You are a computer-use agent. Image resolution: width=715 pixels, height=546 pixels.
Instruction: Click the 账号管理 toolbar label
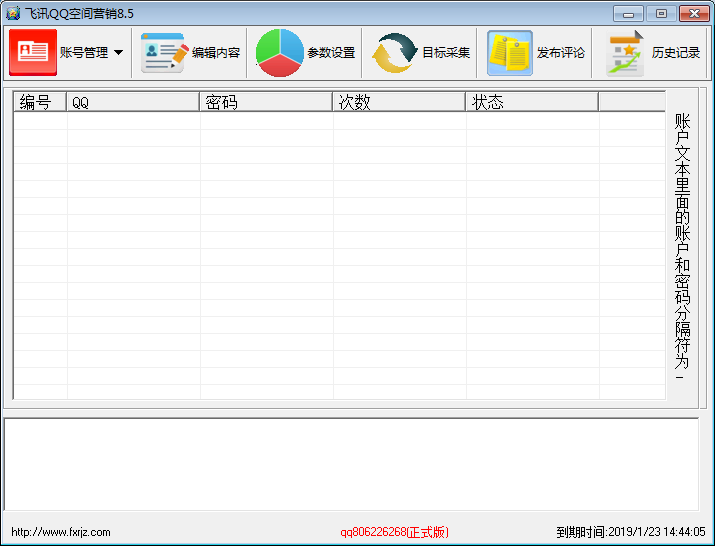tap(84, 52)
